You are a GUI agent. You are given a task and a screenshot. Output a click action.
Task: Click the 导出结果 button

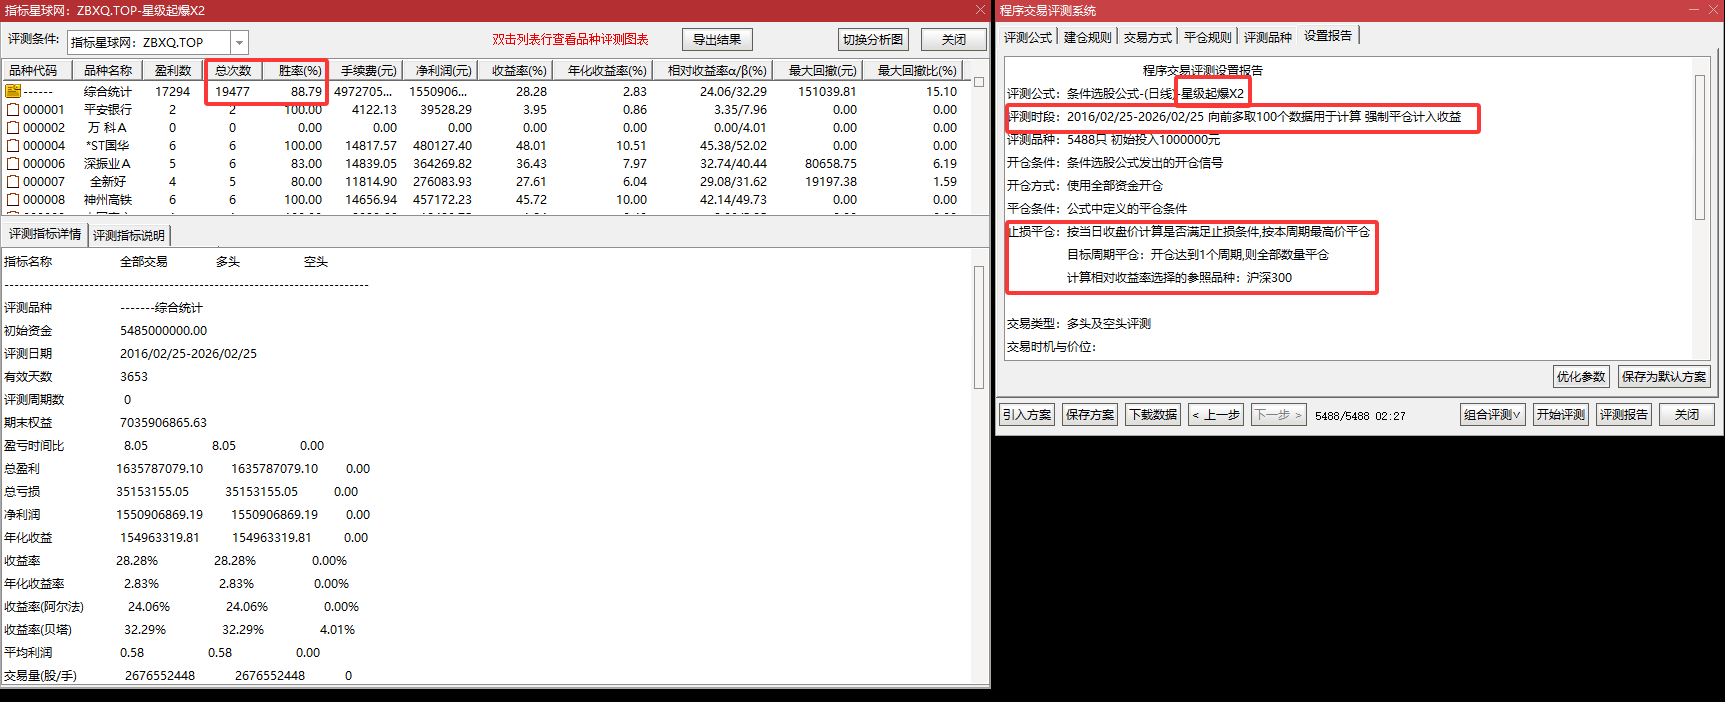717,39
